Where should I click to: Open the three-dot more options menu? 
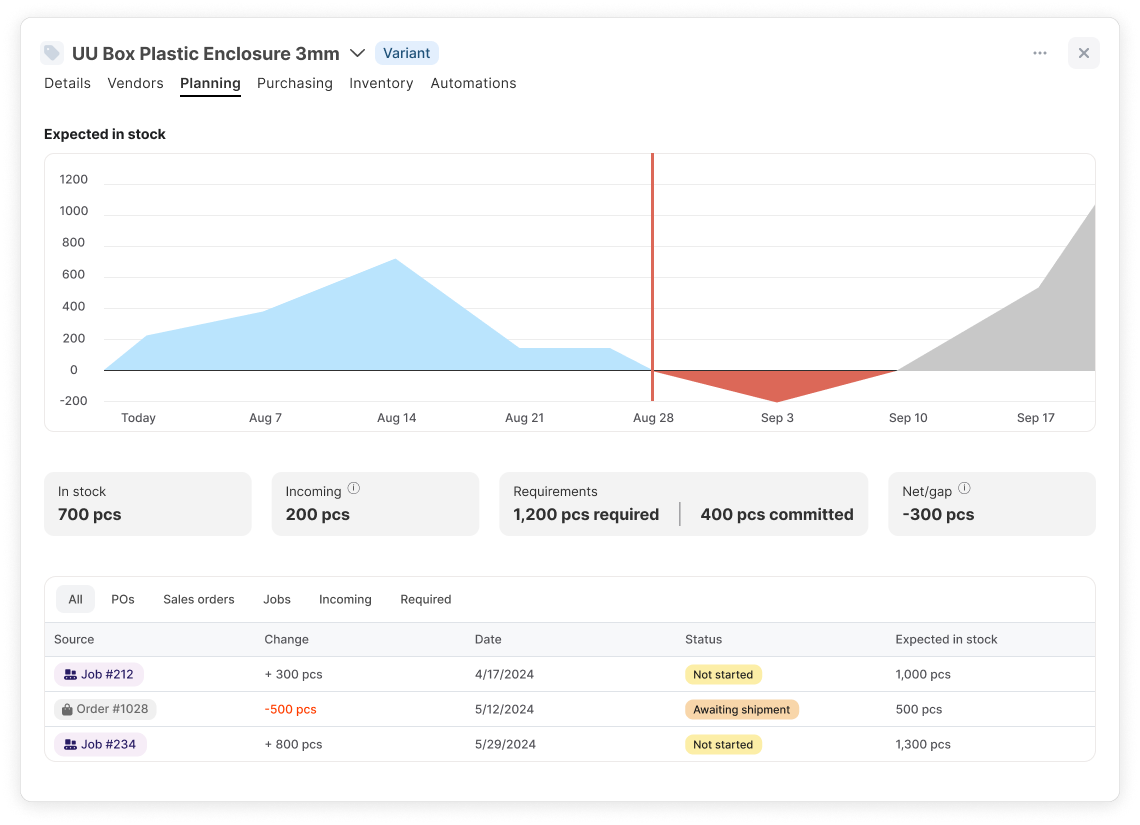pyautogui.click(x=1040, y=53)
